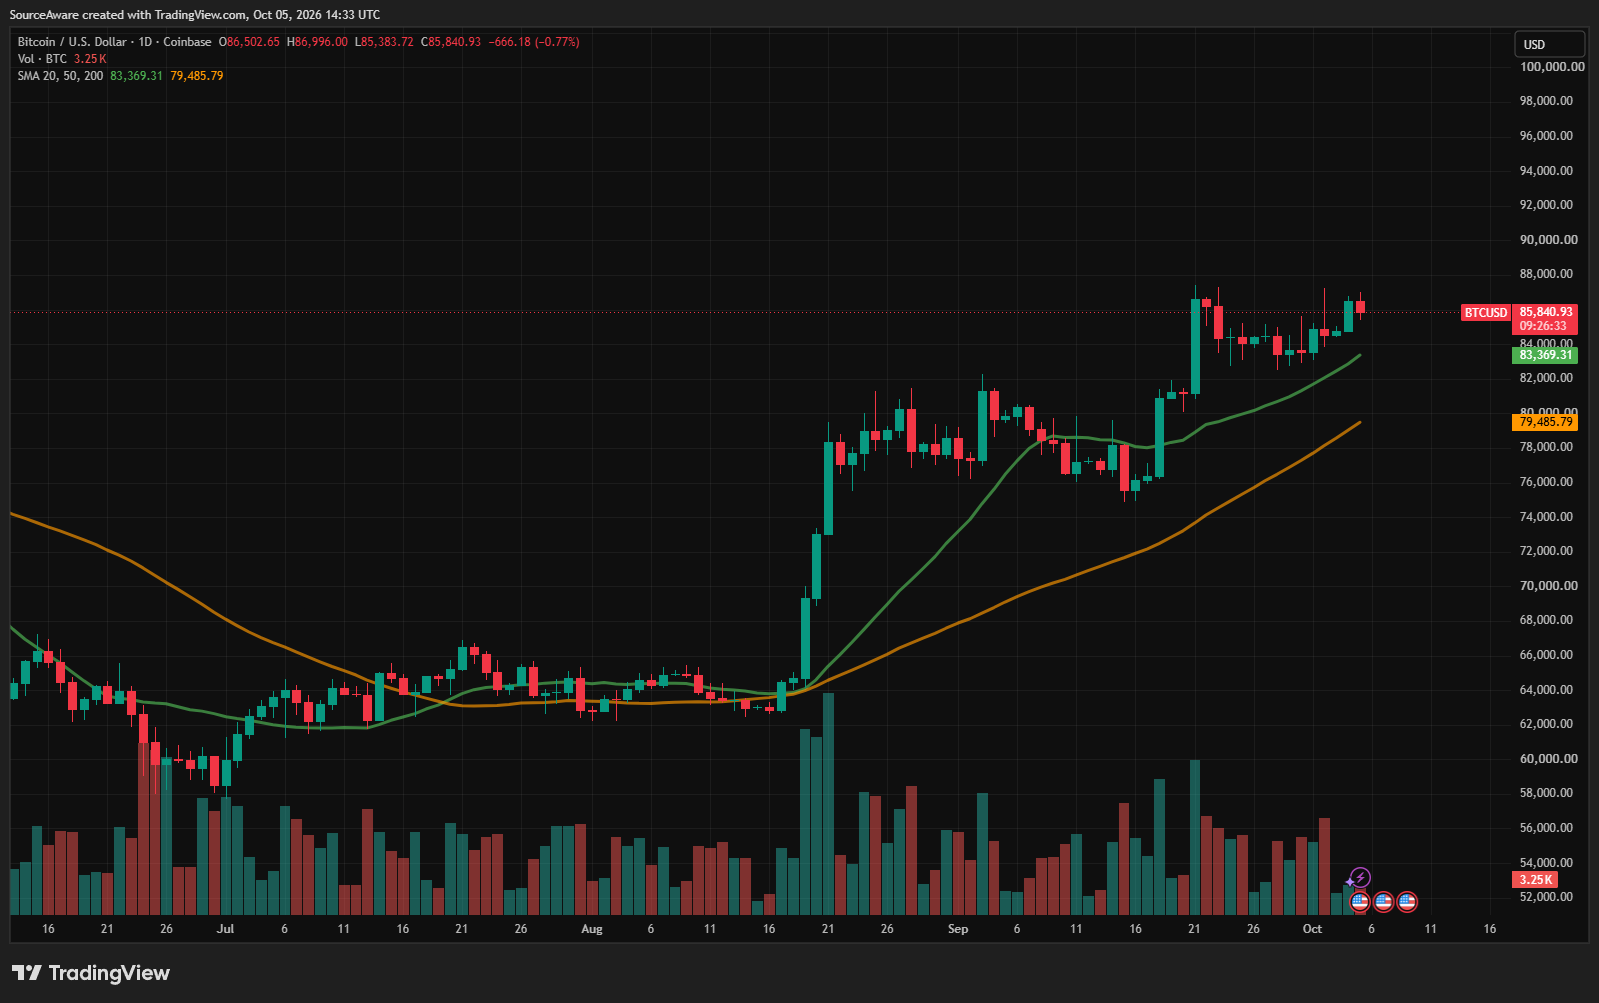The image size is (1599, 1003).
Task: Click the SMA 20, 50, 200 indicator legend
Action: pyautogui.click(x=60, y=76)
